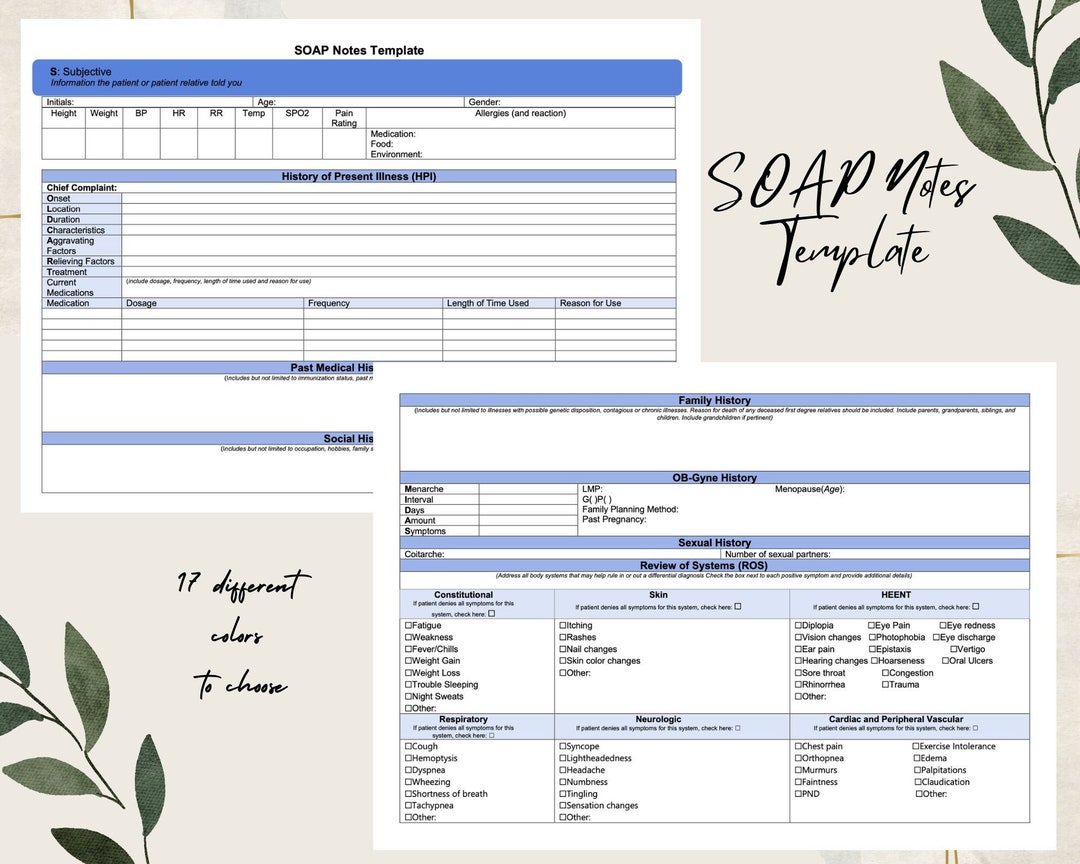Screen dimensions: 1080x864
Task: Click the Chief Complaint field
Action: pos(300,187)
